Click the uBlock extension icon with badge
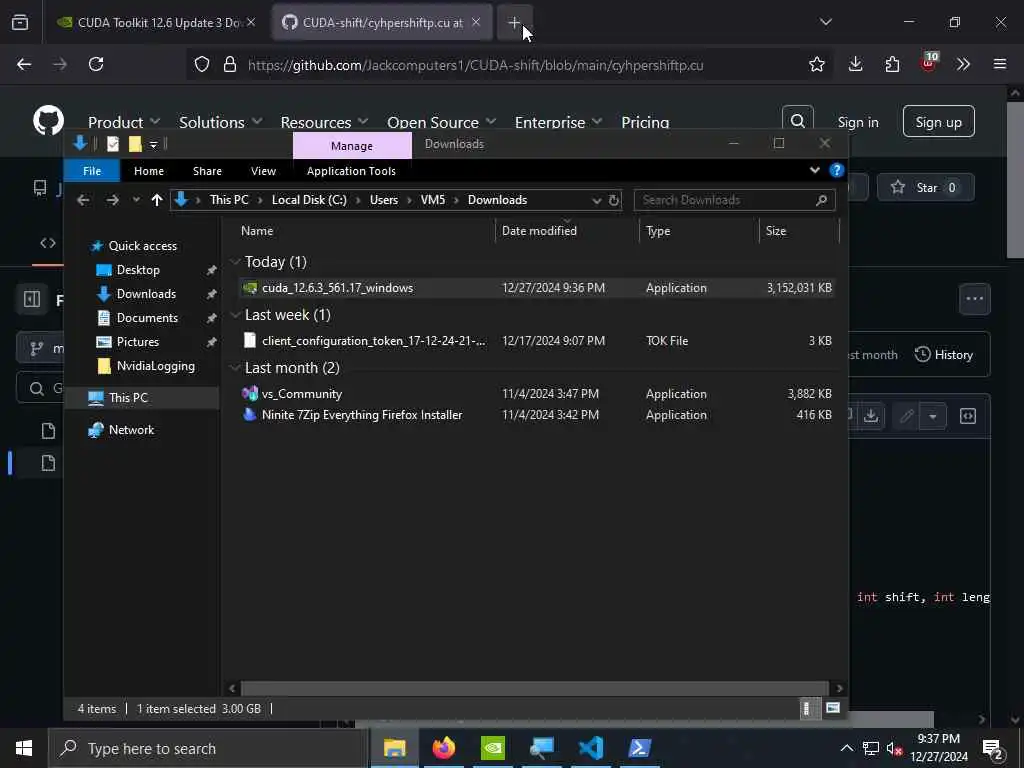1024x768 pixels. [x=929, y=63]
